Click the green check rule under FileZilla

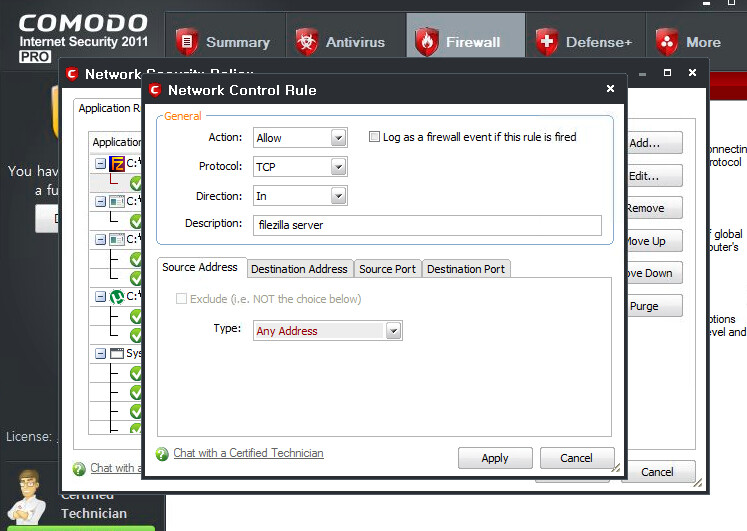click(x=136, y=182)
